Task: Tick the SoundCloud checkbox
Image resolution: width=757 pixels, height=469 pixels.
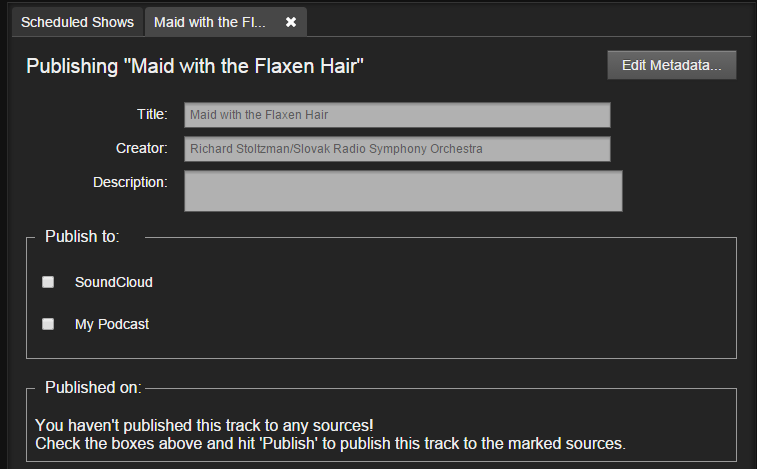Action: (x=48, y=282)
